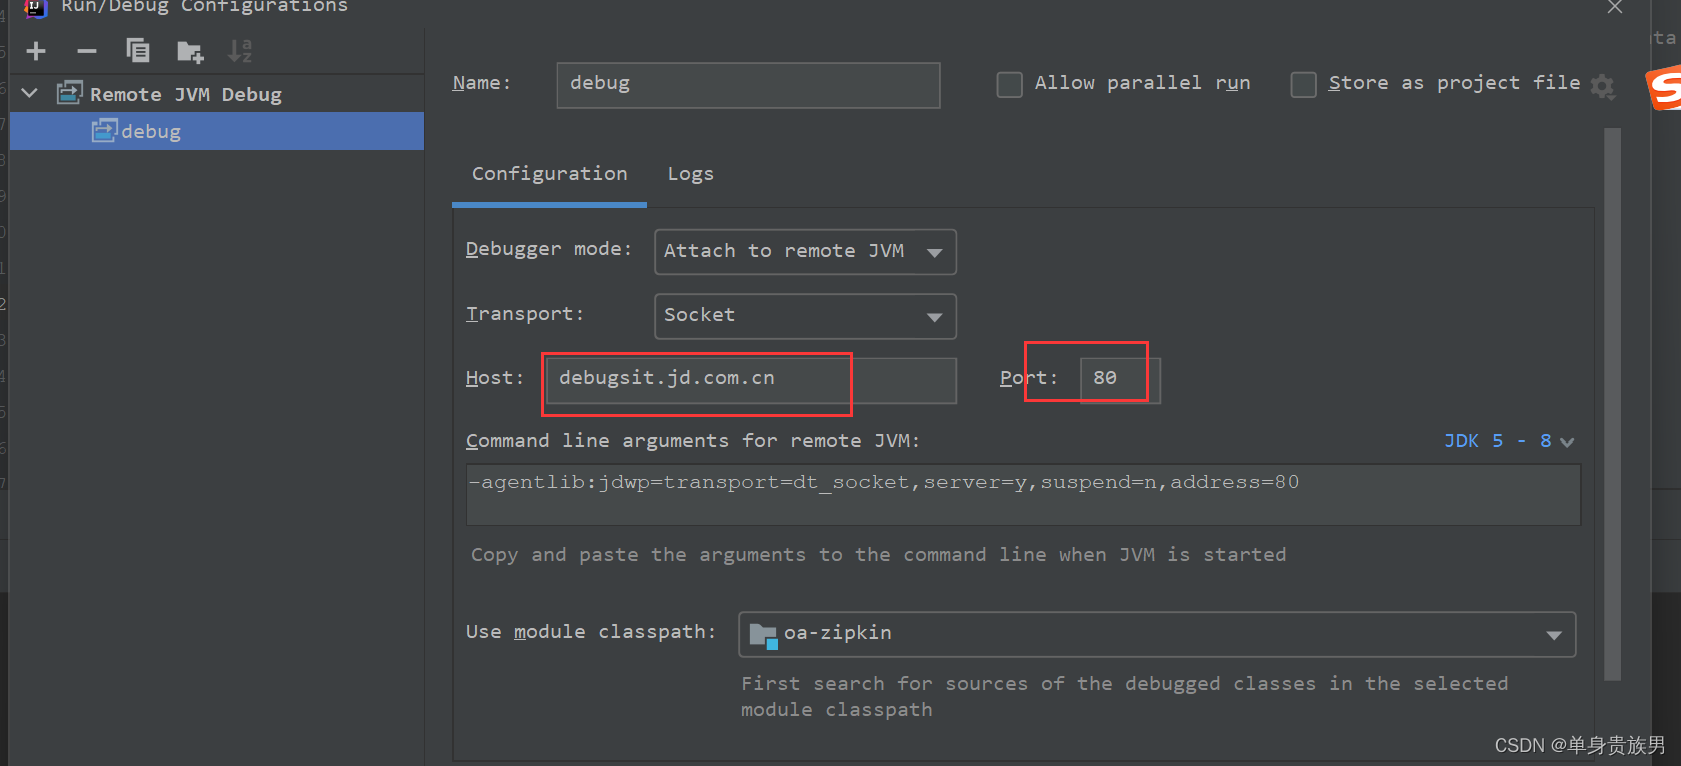Screen dimensions: 1681x766
Task: Switch to the Configuration tab
Action: coord(550,174)
